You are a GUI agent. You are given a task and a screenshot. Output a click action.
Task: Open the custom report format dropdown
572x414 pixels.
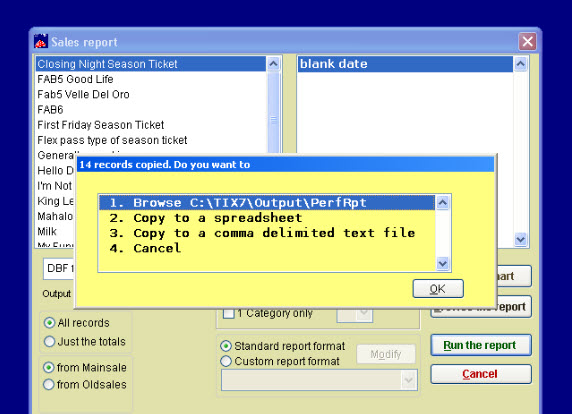coord(409,380)
